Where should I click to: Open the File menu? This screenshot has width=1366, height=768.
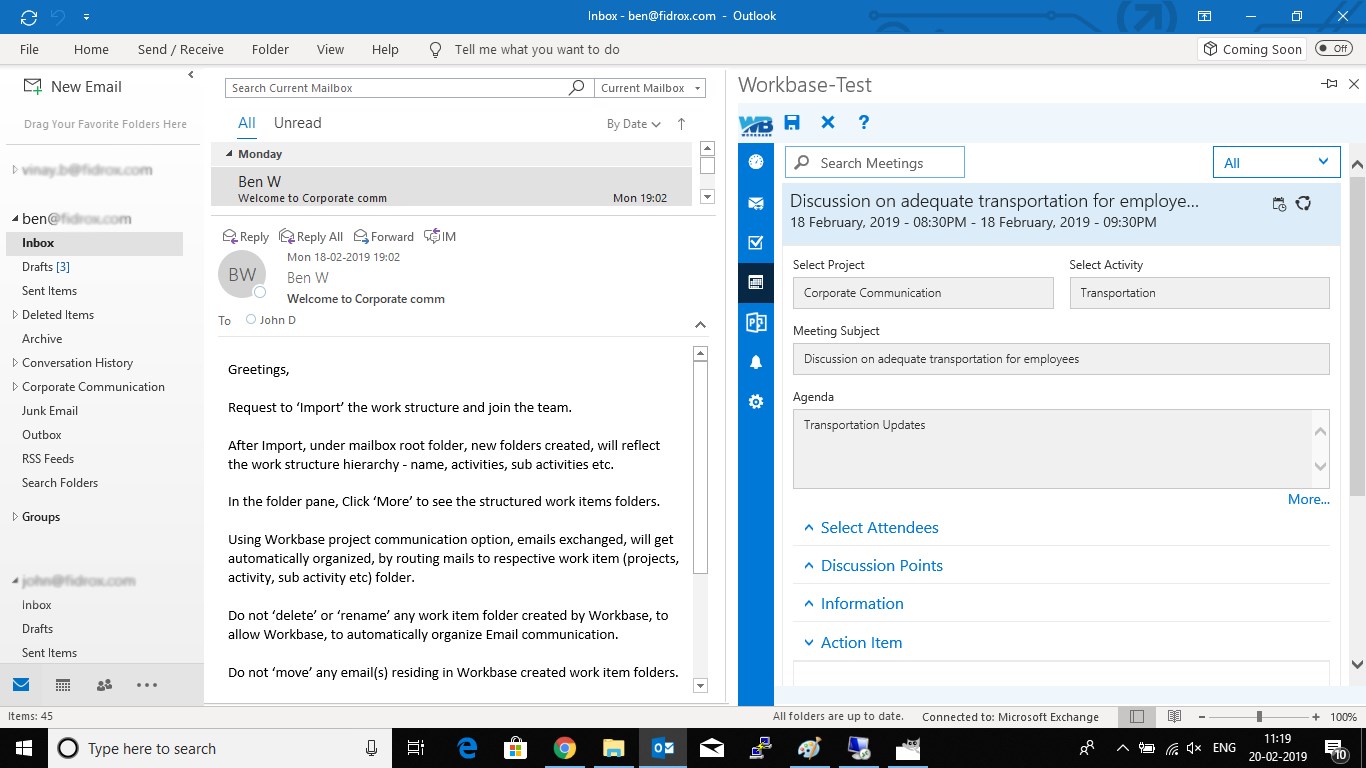point(29,49)
